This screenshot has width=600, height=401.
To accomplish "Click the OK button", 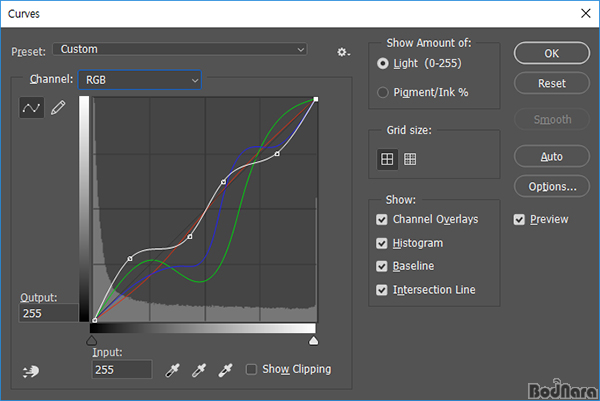I will 551,53.
